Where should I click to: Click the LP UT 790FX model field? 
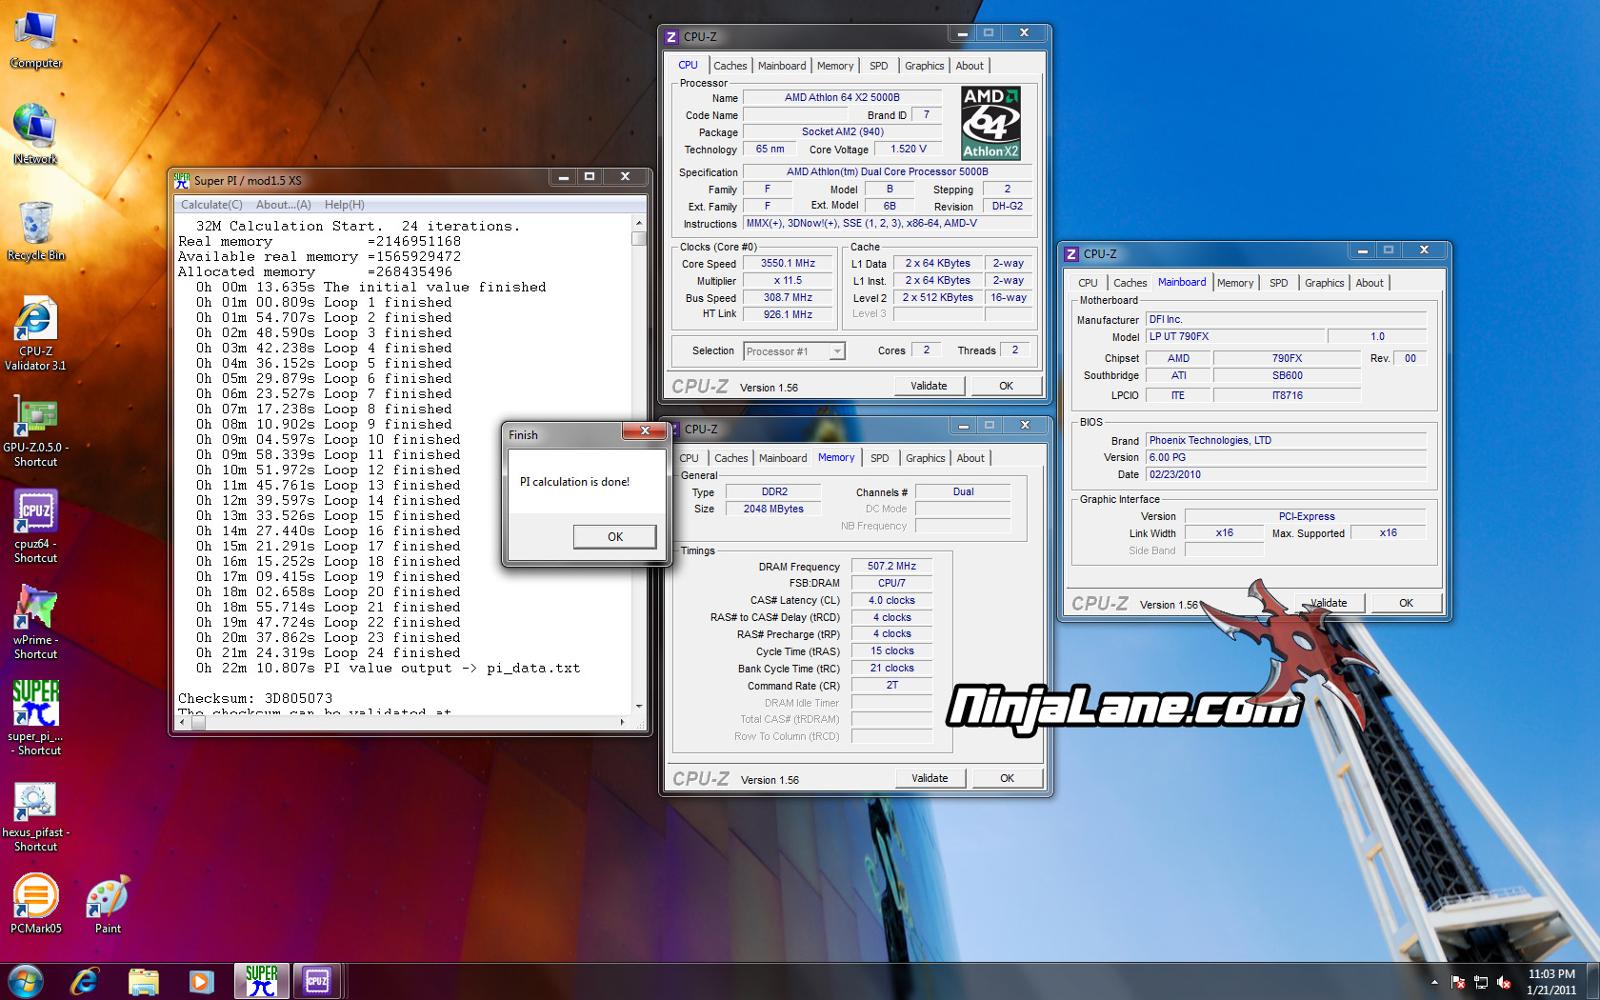click(1236, 337)
